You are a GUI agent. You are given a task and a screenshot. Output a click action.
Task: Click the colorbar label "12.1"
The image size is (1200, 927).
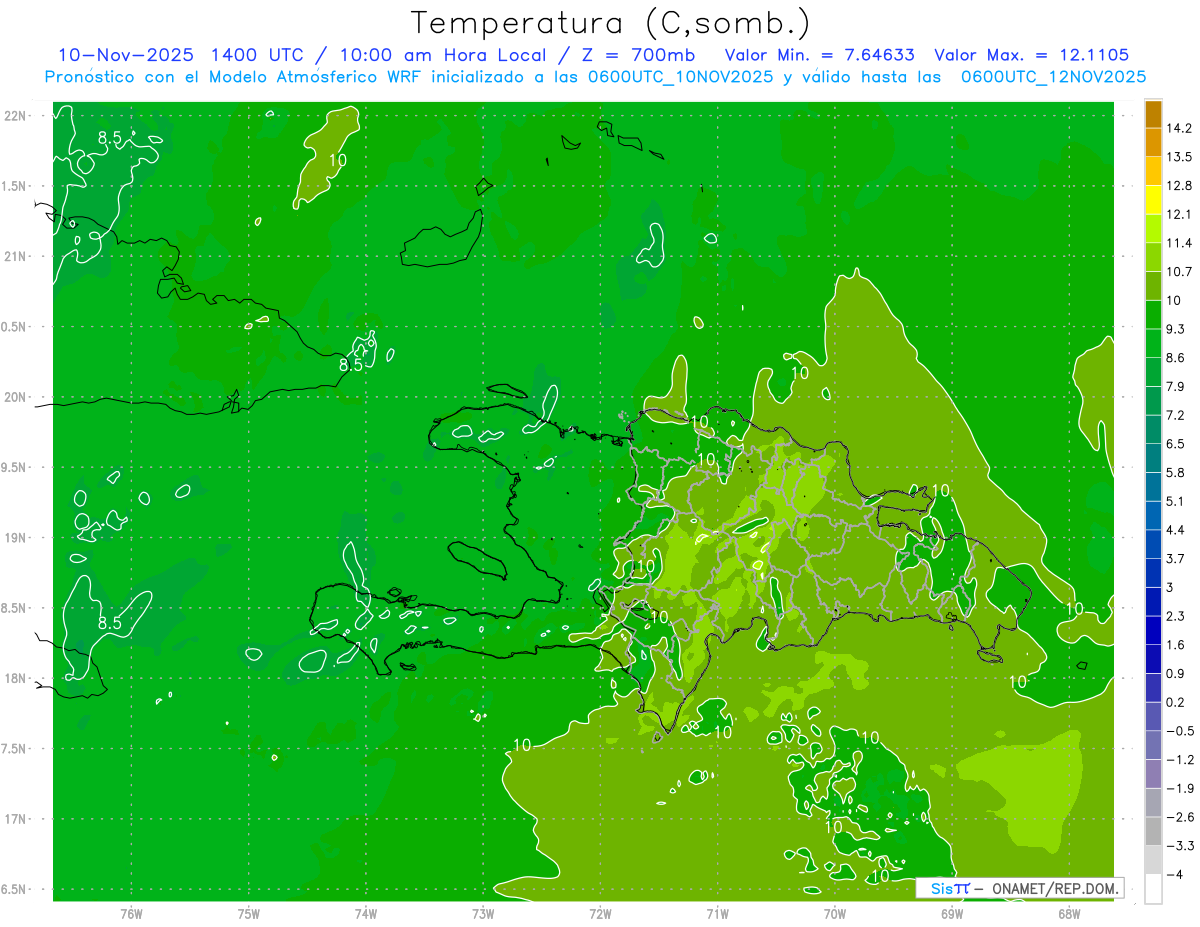(x=1181, y=215)
